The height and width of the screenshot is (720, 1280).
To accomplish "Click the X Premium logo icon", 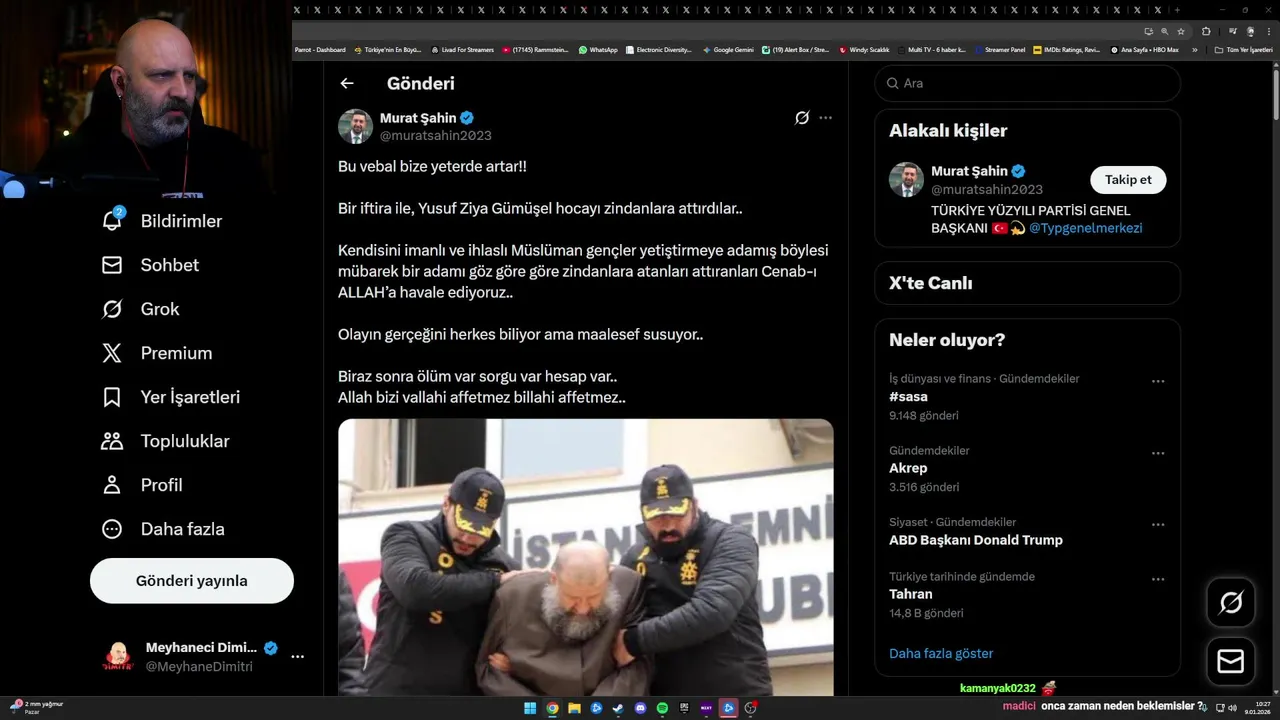I will coord(112,353).
